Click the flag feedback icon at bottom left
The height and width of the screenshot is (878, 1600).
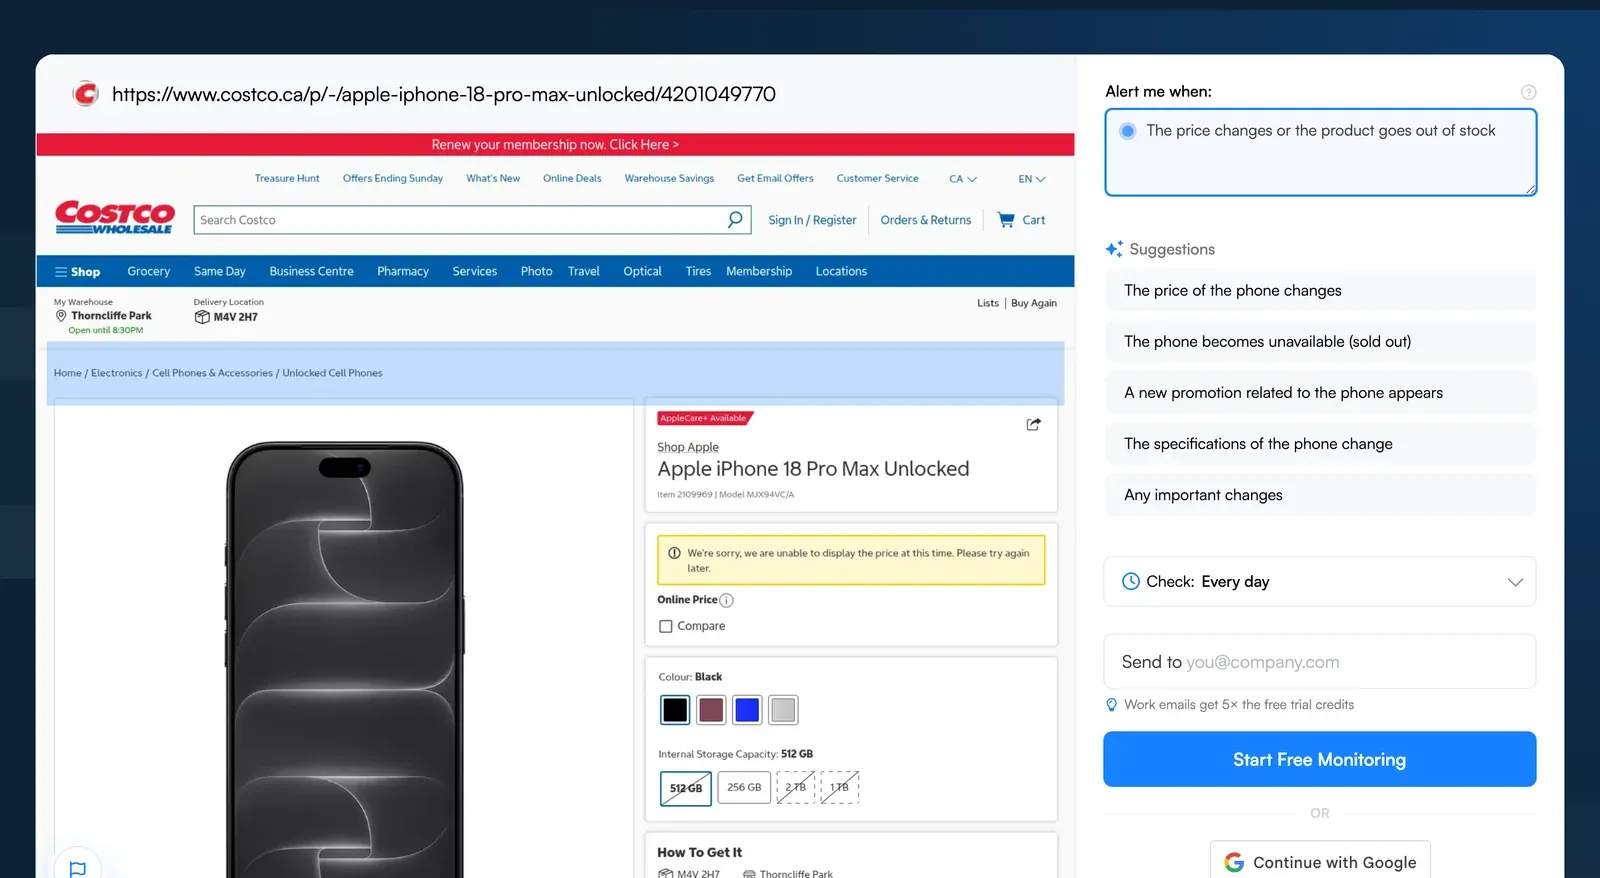78,869
